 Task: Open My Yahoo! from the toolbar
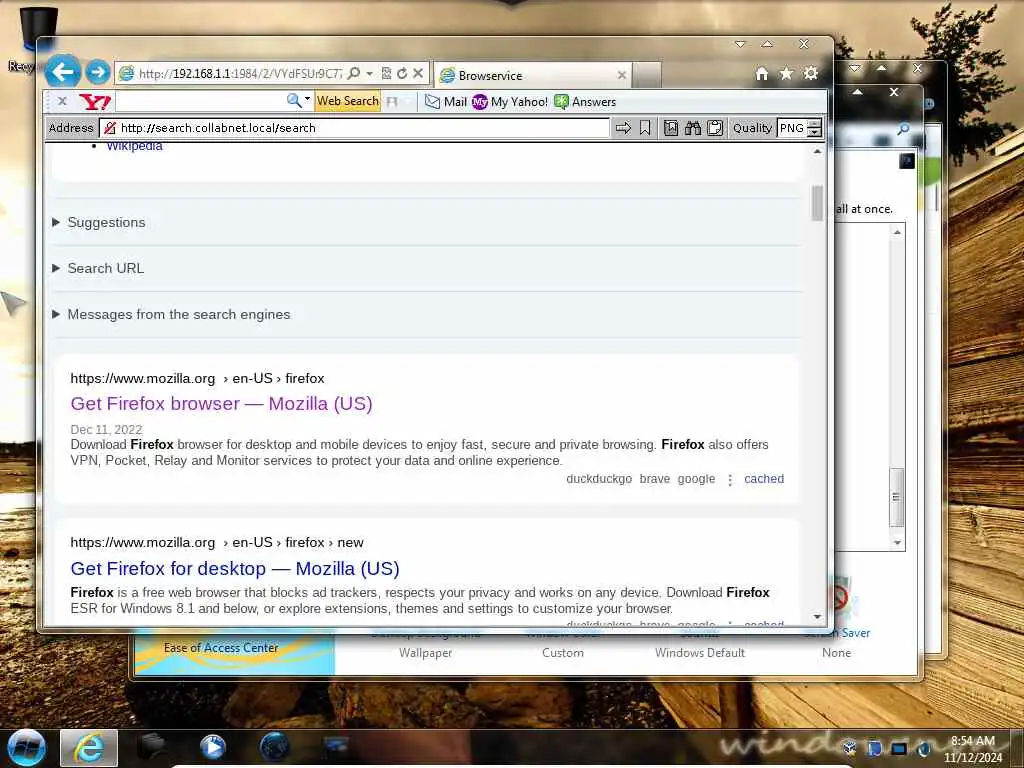click(x=509, y=102)
